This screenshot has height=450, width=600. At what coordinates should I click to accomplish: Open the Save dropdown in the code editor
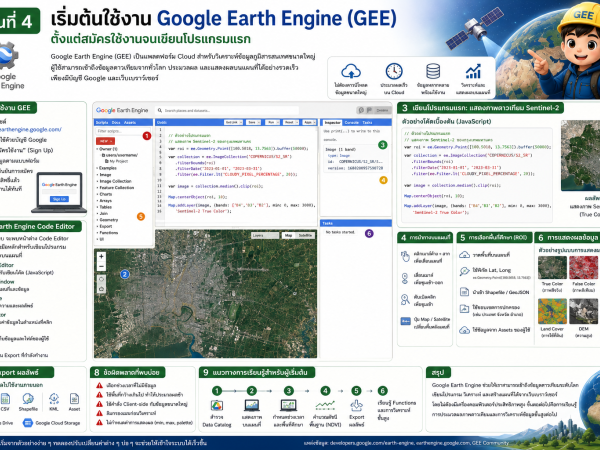pos(253,122)
